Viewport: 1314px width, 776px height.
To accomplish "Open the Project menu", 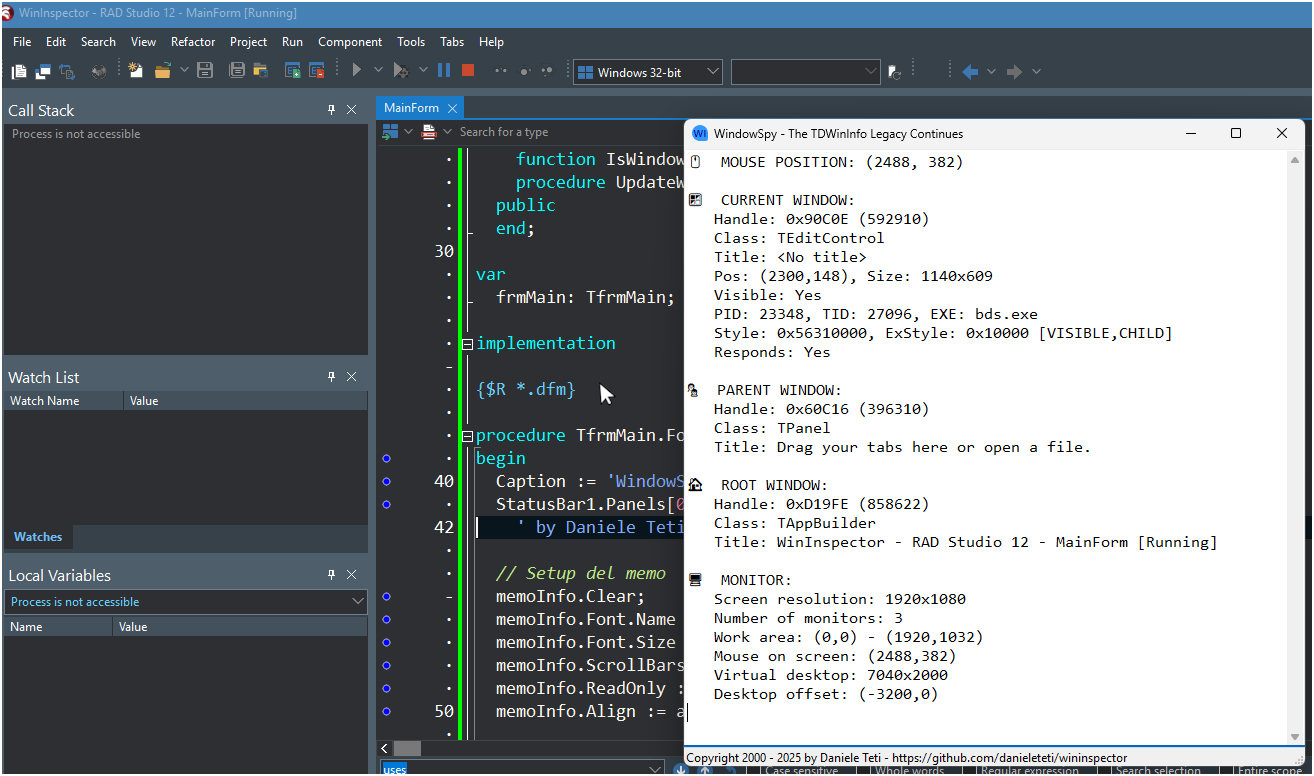I will pyautogui.click(x=248, y=42).
